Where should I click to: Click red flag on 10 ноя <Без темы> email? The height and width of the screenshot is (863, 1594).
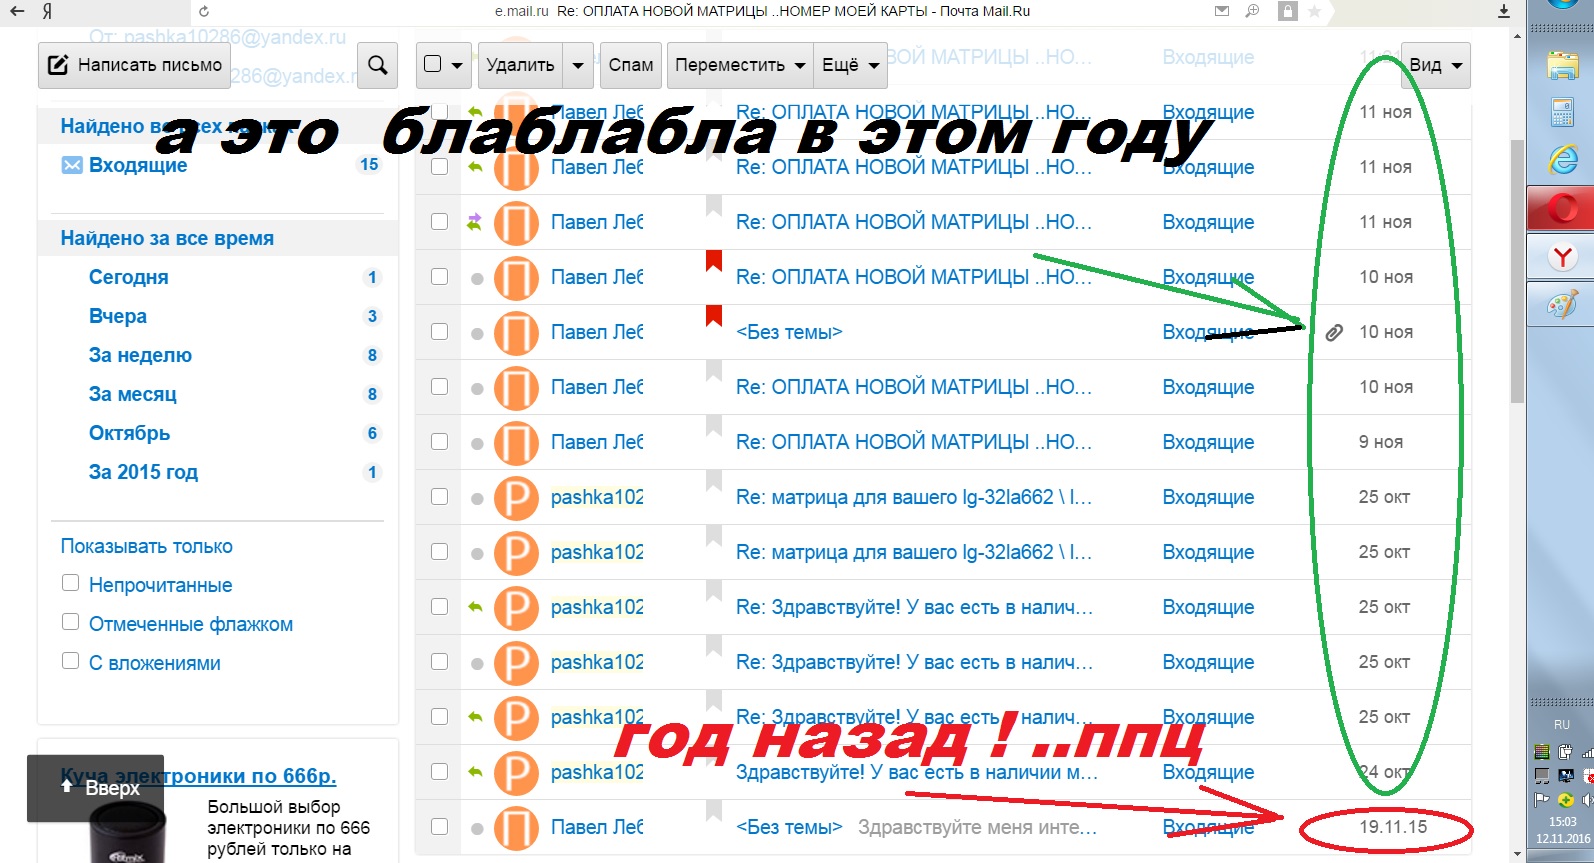click(x=713, y=316)
